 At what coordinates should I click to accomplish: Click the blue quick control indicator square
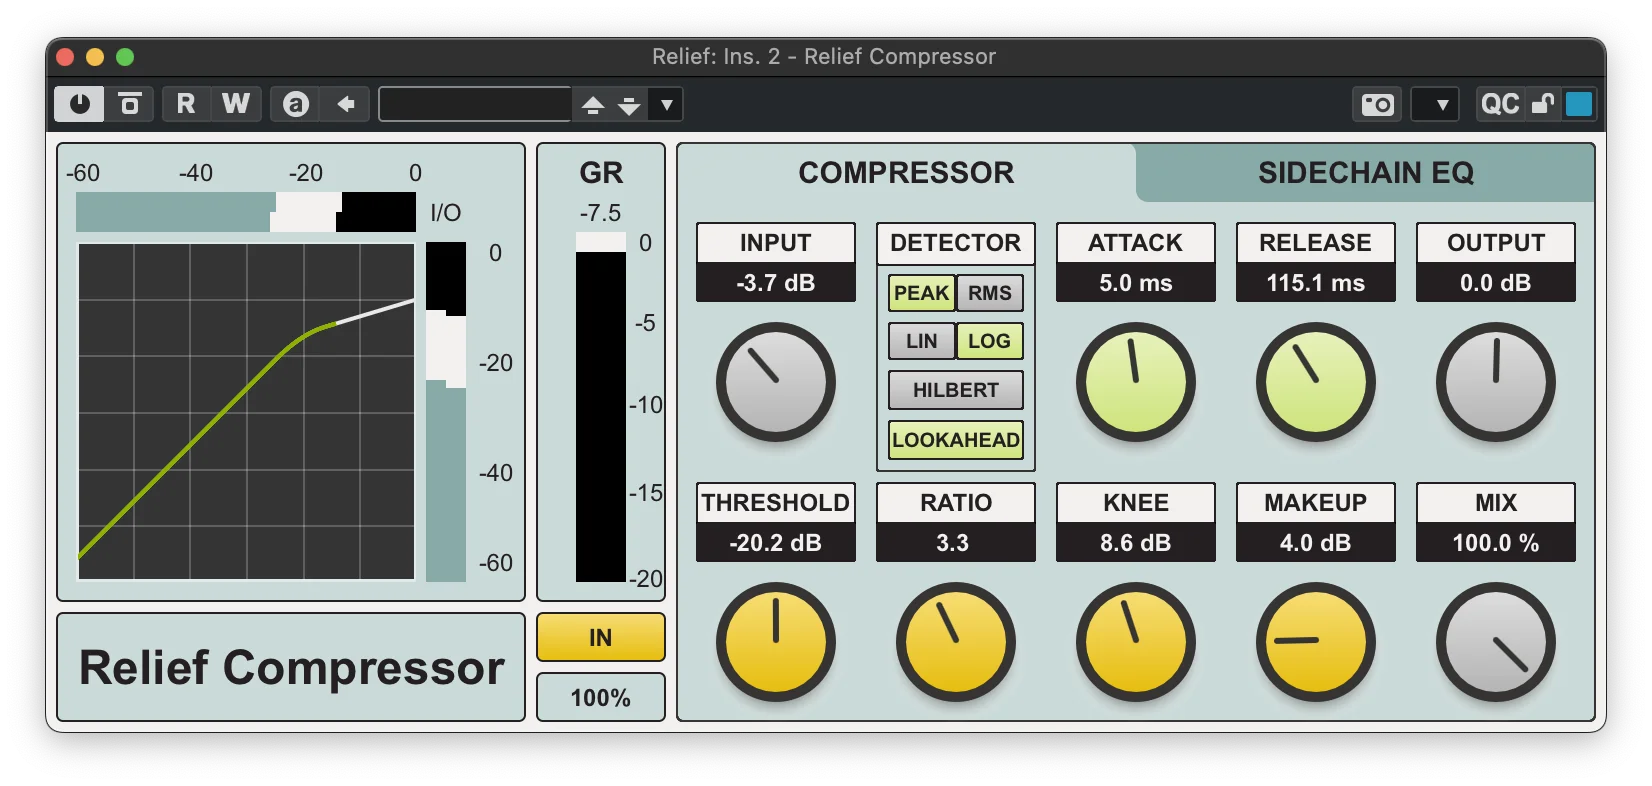pyautogui.click(x=1579, y=104)
